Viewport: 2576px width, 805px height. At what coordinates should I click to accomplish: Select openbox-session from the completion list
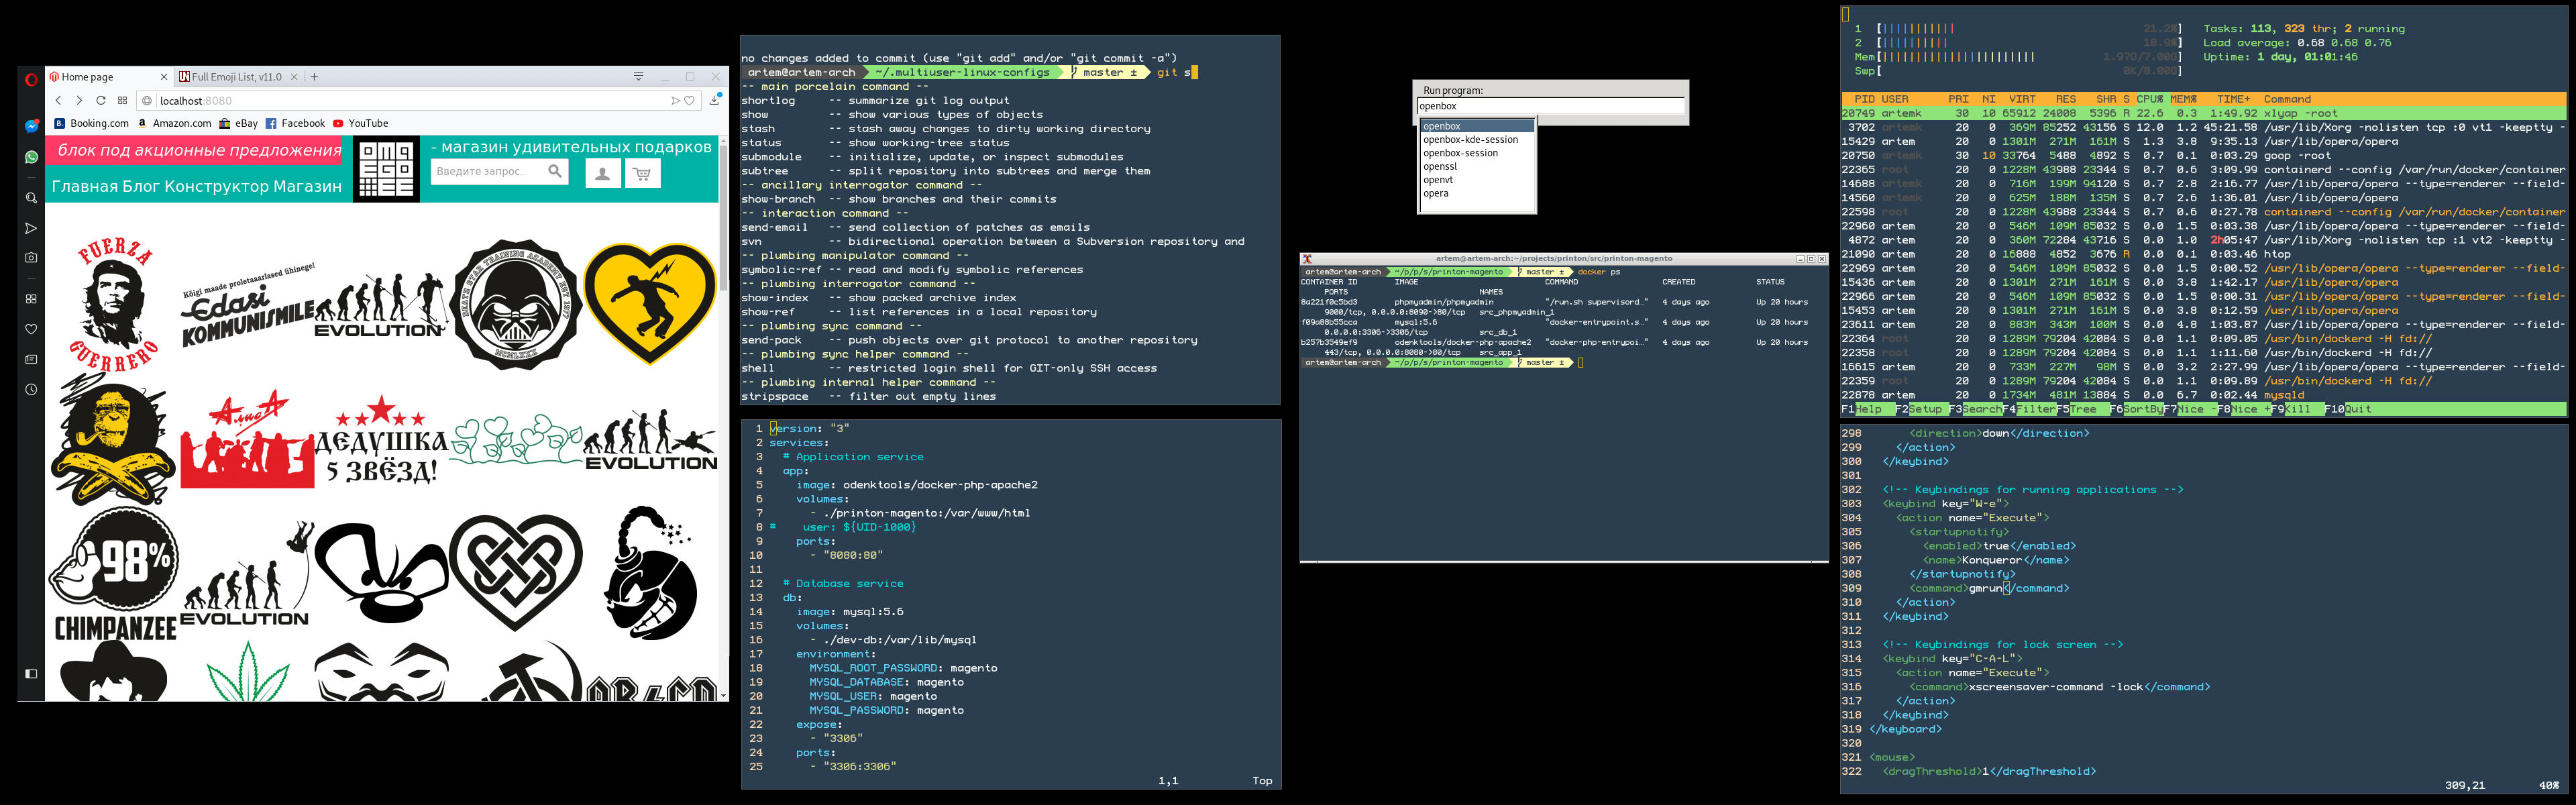click(x=1460, y=153)
